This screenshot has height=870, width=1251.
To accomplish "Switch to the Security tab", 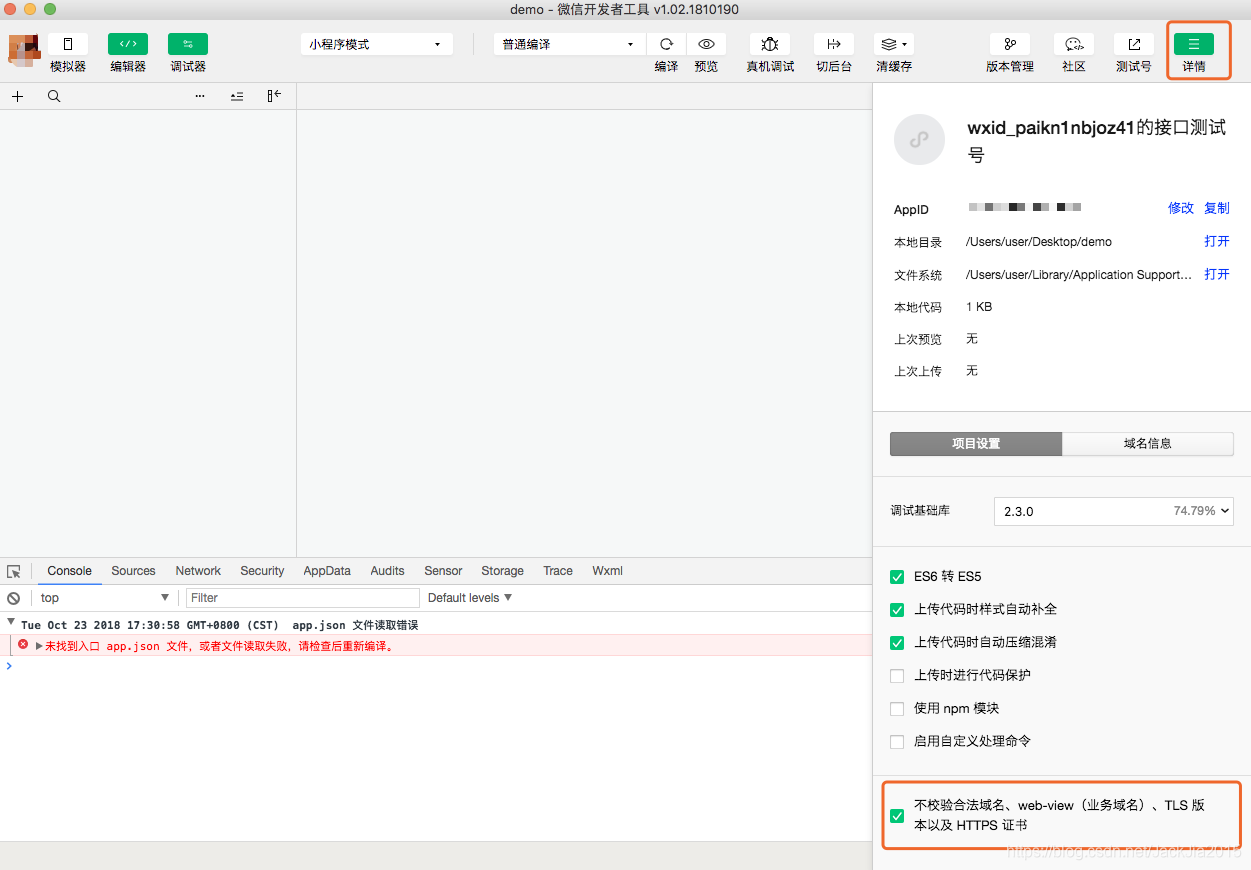I will [262, 571].
